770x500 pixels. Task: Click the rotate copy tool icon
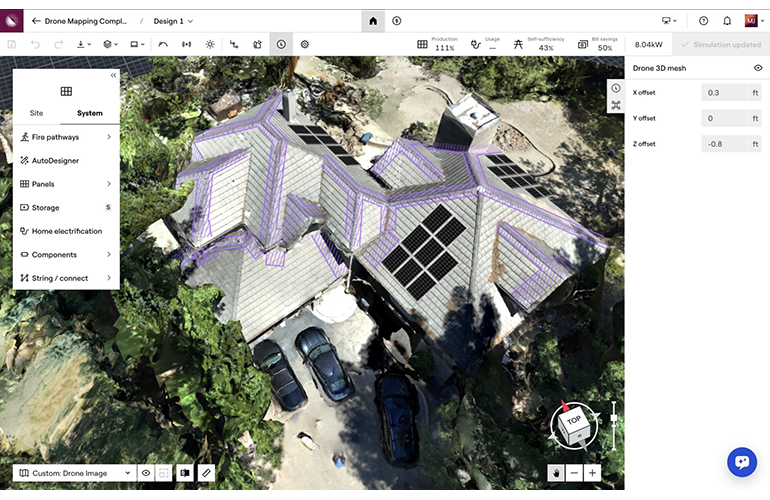coord(257,44)
